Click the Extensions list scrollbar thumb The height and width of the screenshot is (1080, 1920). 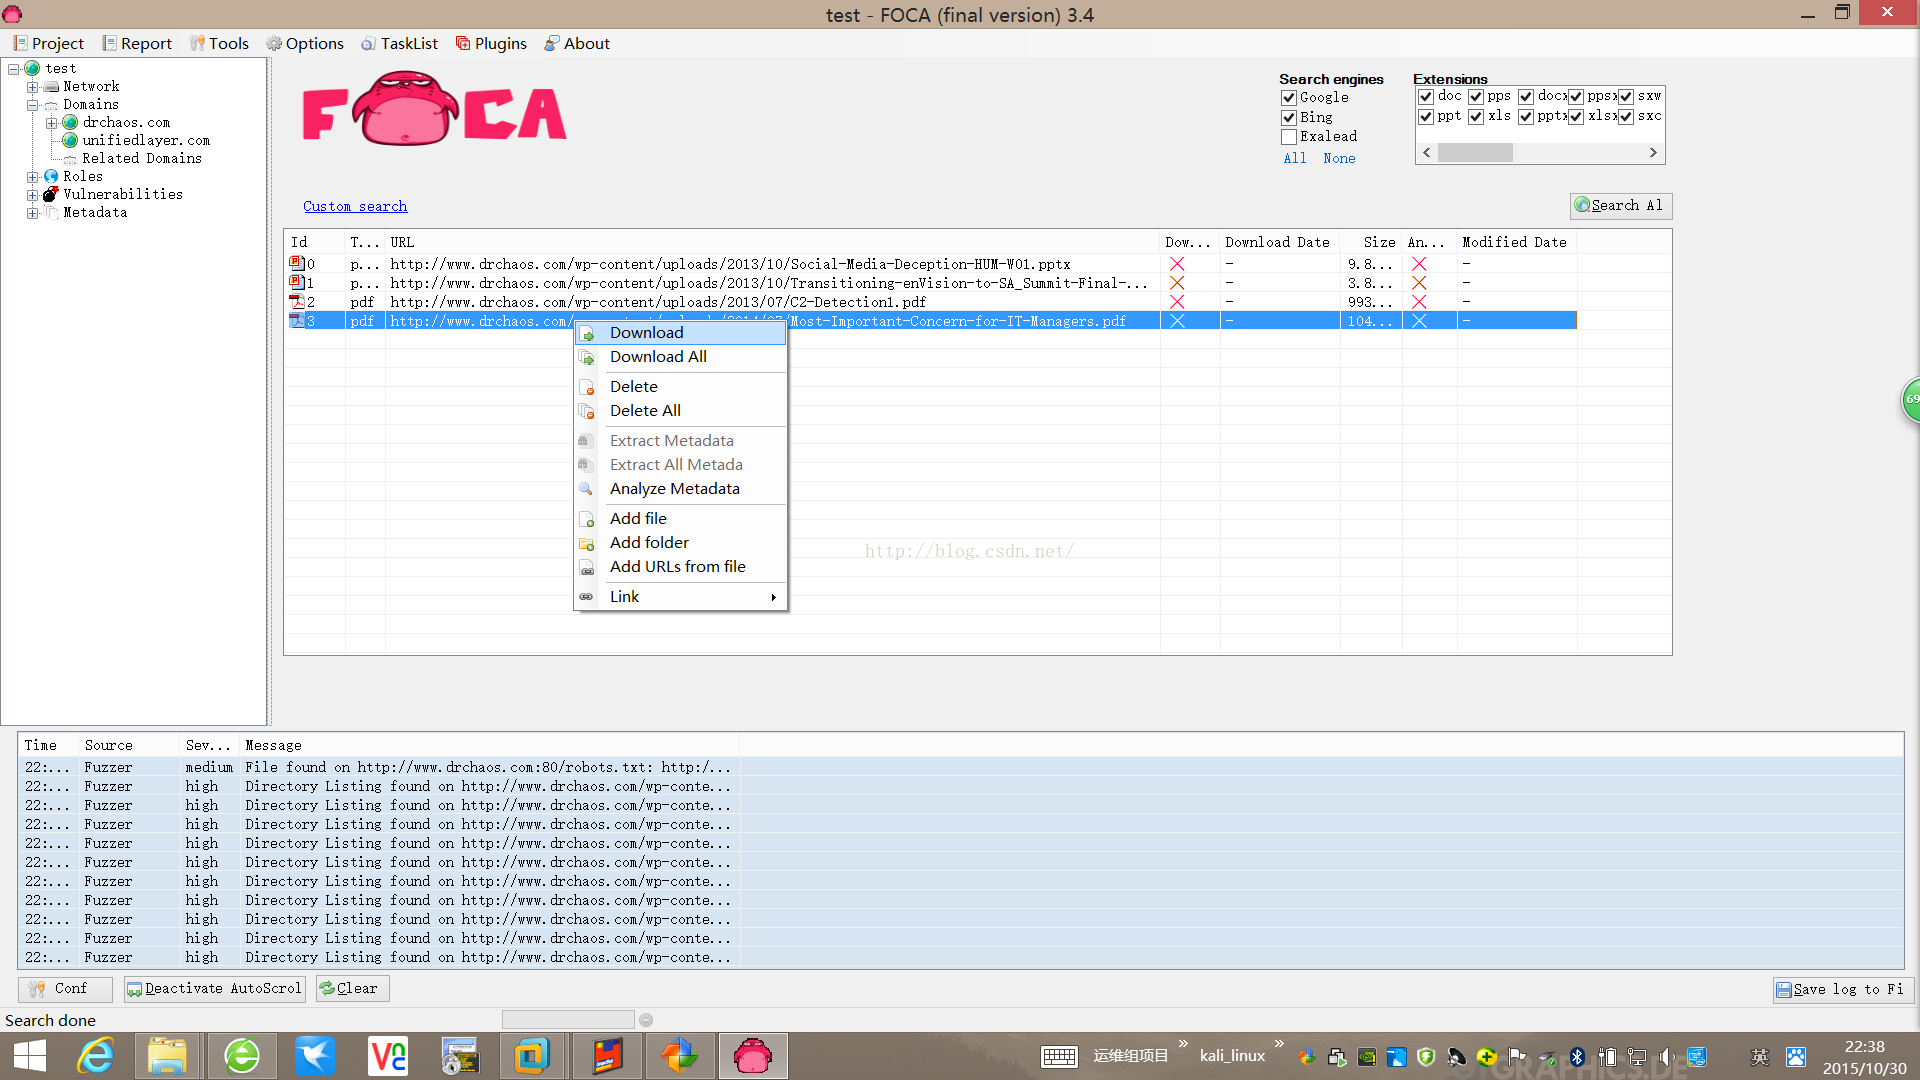[x=1475, y=153]
